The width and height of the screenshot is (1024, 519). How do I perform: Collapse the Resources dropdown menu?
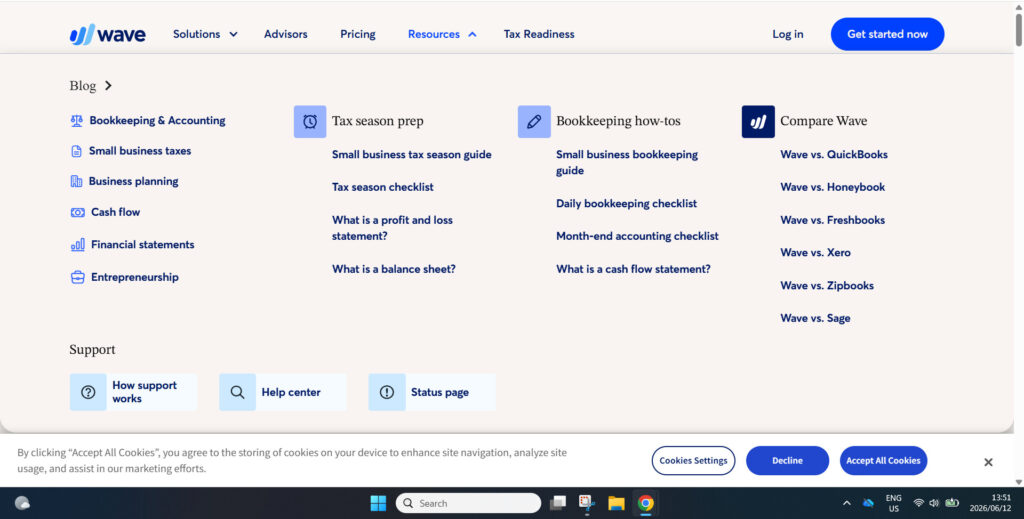442,34
